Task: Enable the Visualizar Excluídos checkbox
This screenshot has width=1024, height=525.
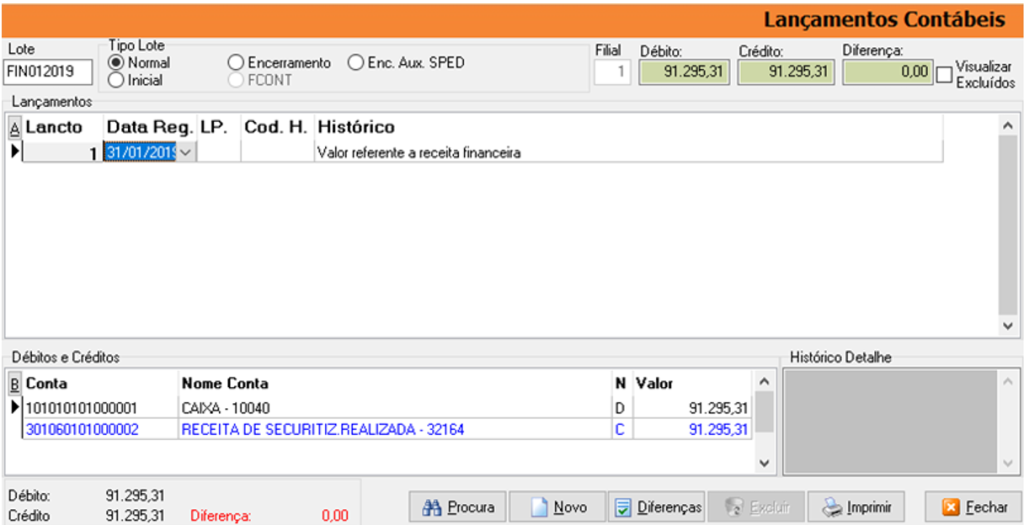Action: 944,74
